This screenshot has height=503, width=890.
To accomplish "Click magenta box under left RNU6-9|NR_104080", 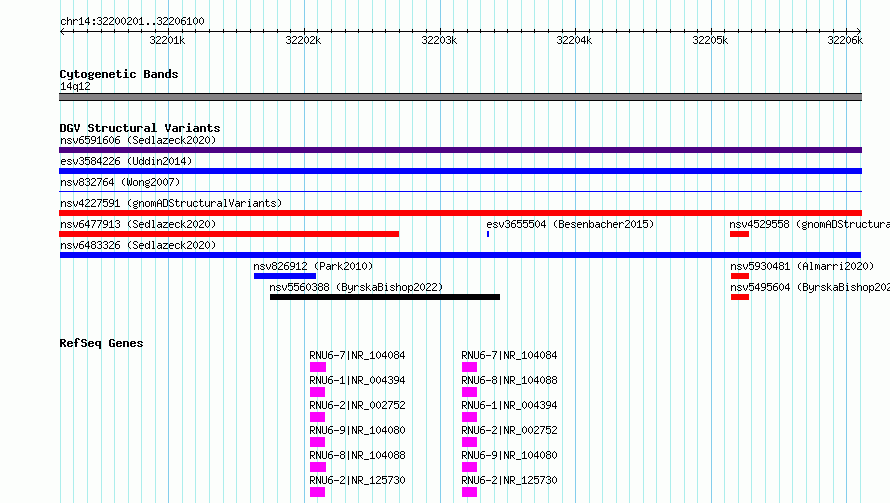I will point(317,442).
